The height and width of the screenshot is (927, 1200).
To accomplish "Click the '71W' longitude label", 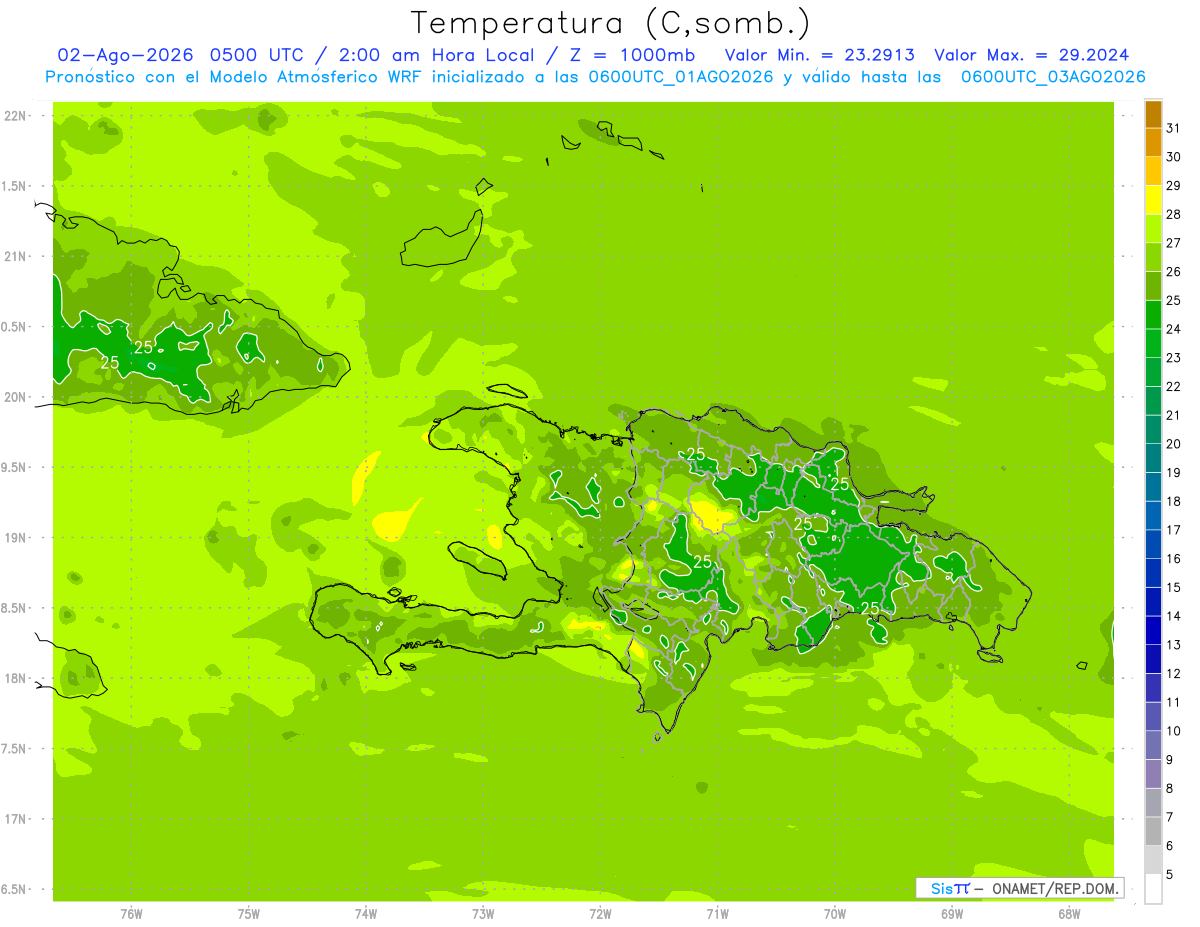I will pos(717,914).
